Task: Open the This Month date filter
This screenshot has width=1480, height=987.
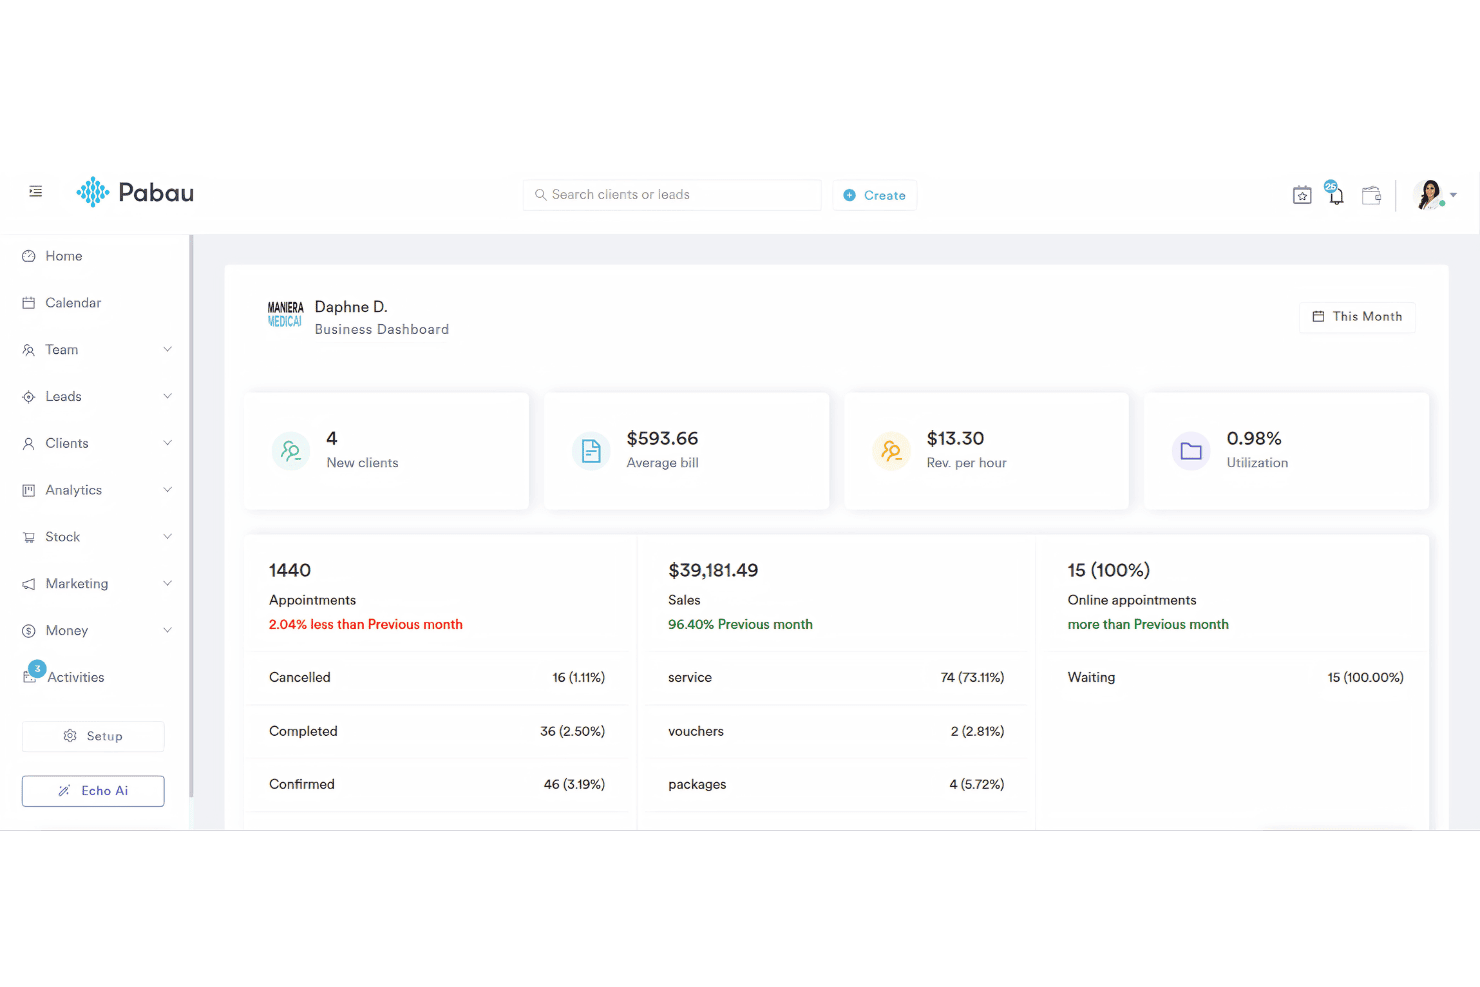Action: (x=1357, y=317)
